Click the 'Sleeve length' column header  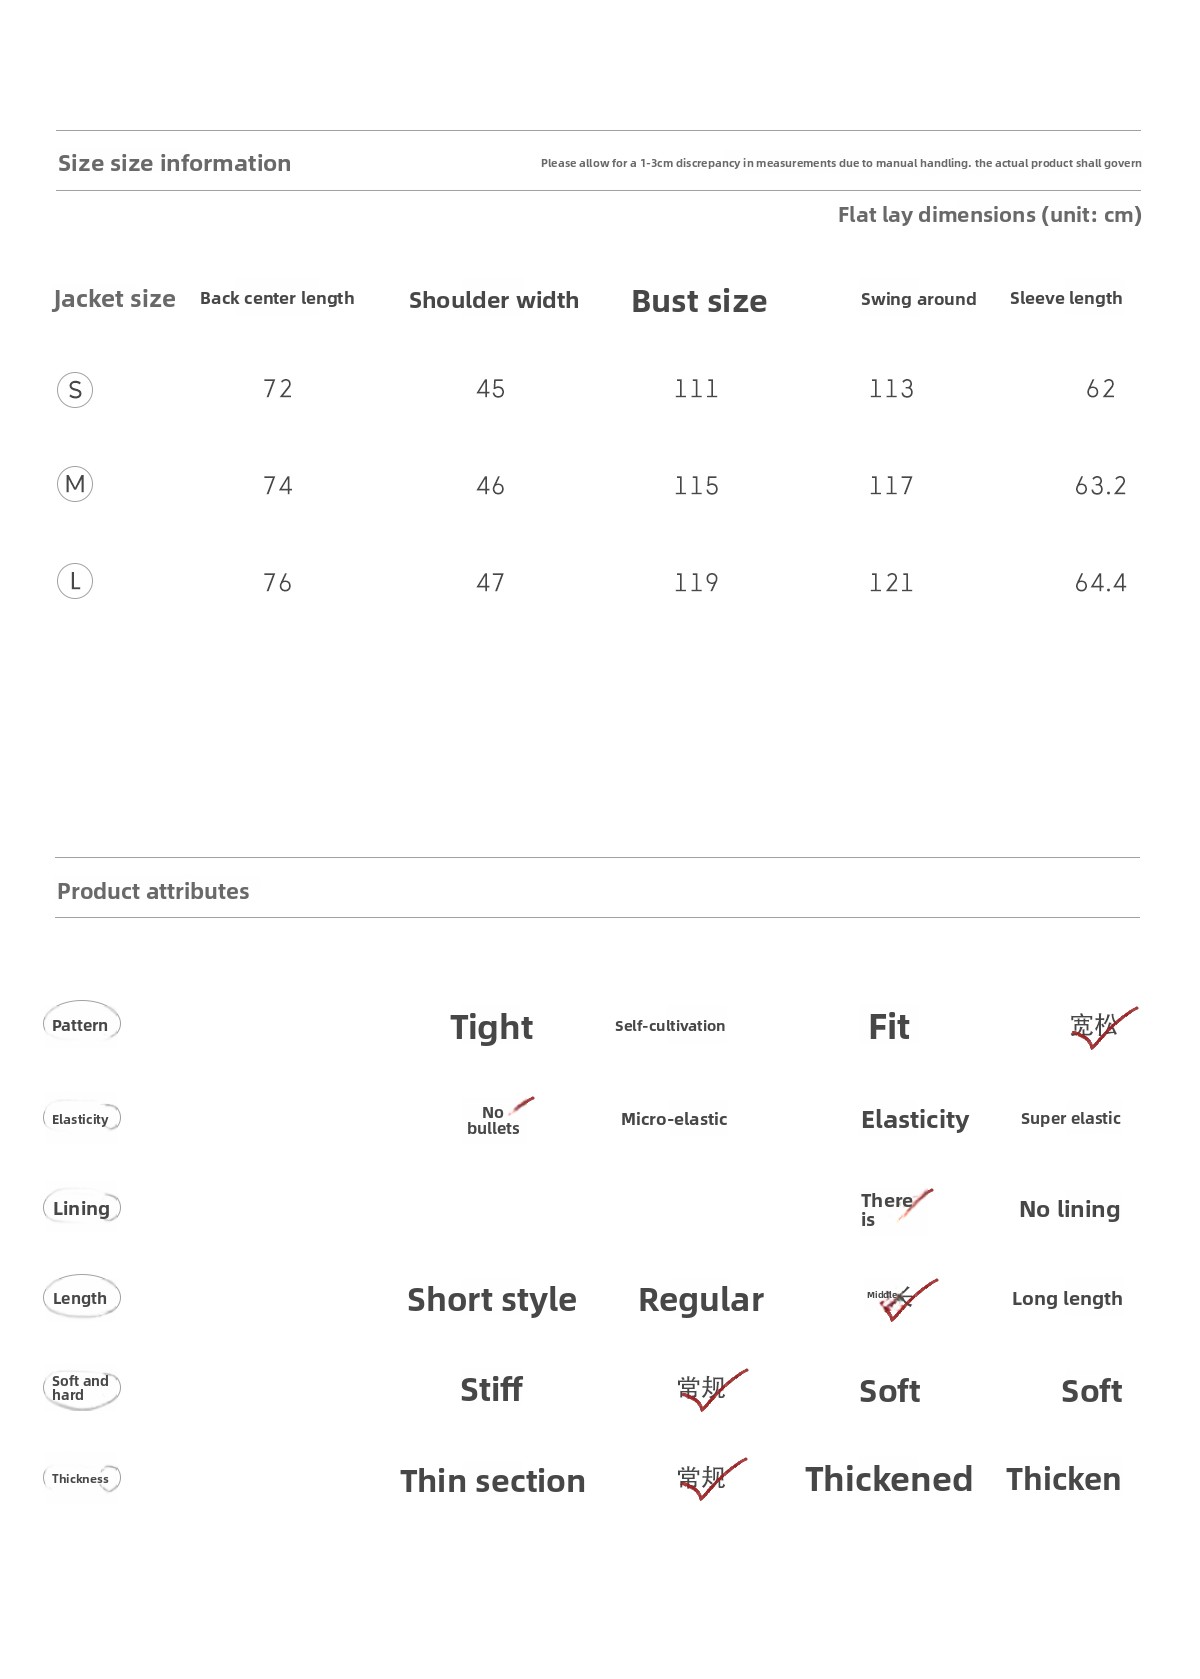tap(1066, 298)
